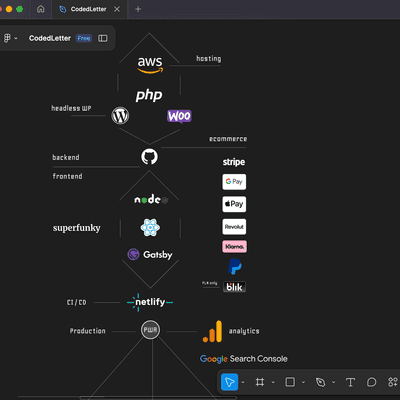Select the WordPress logo on canvas
400x400 pixels.
[120, 116]
